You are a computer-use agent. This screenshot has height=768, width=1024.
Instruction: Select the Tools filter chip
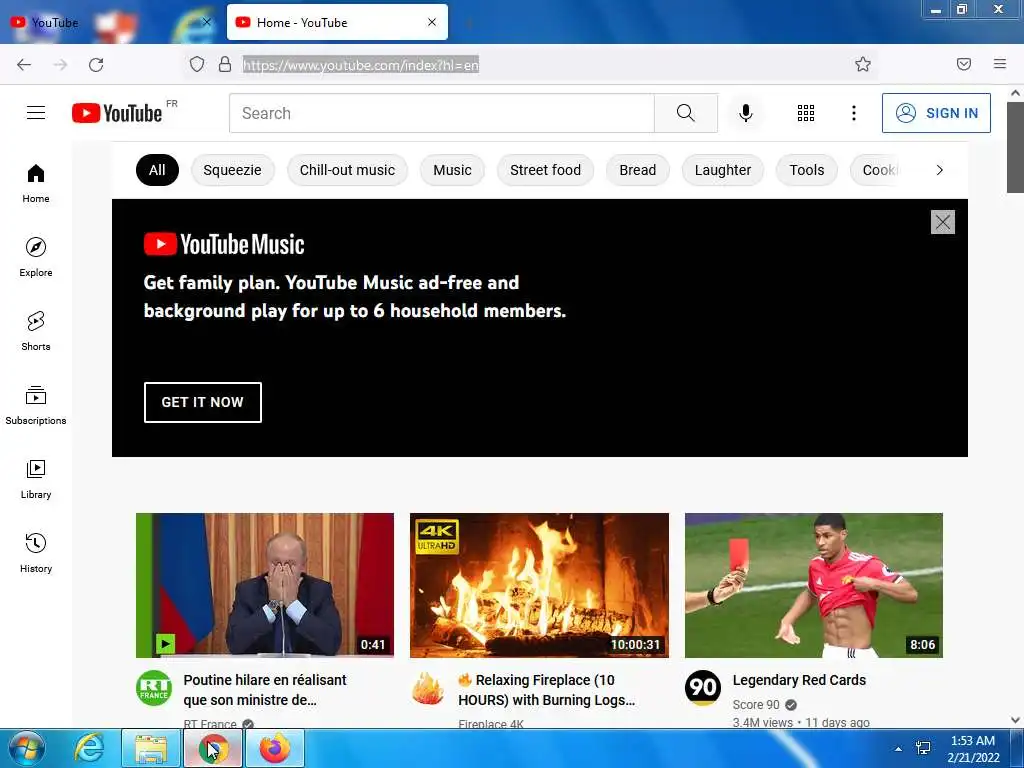(x=807, y=170)
